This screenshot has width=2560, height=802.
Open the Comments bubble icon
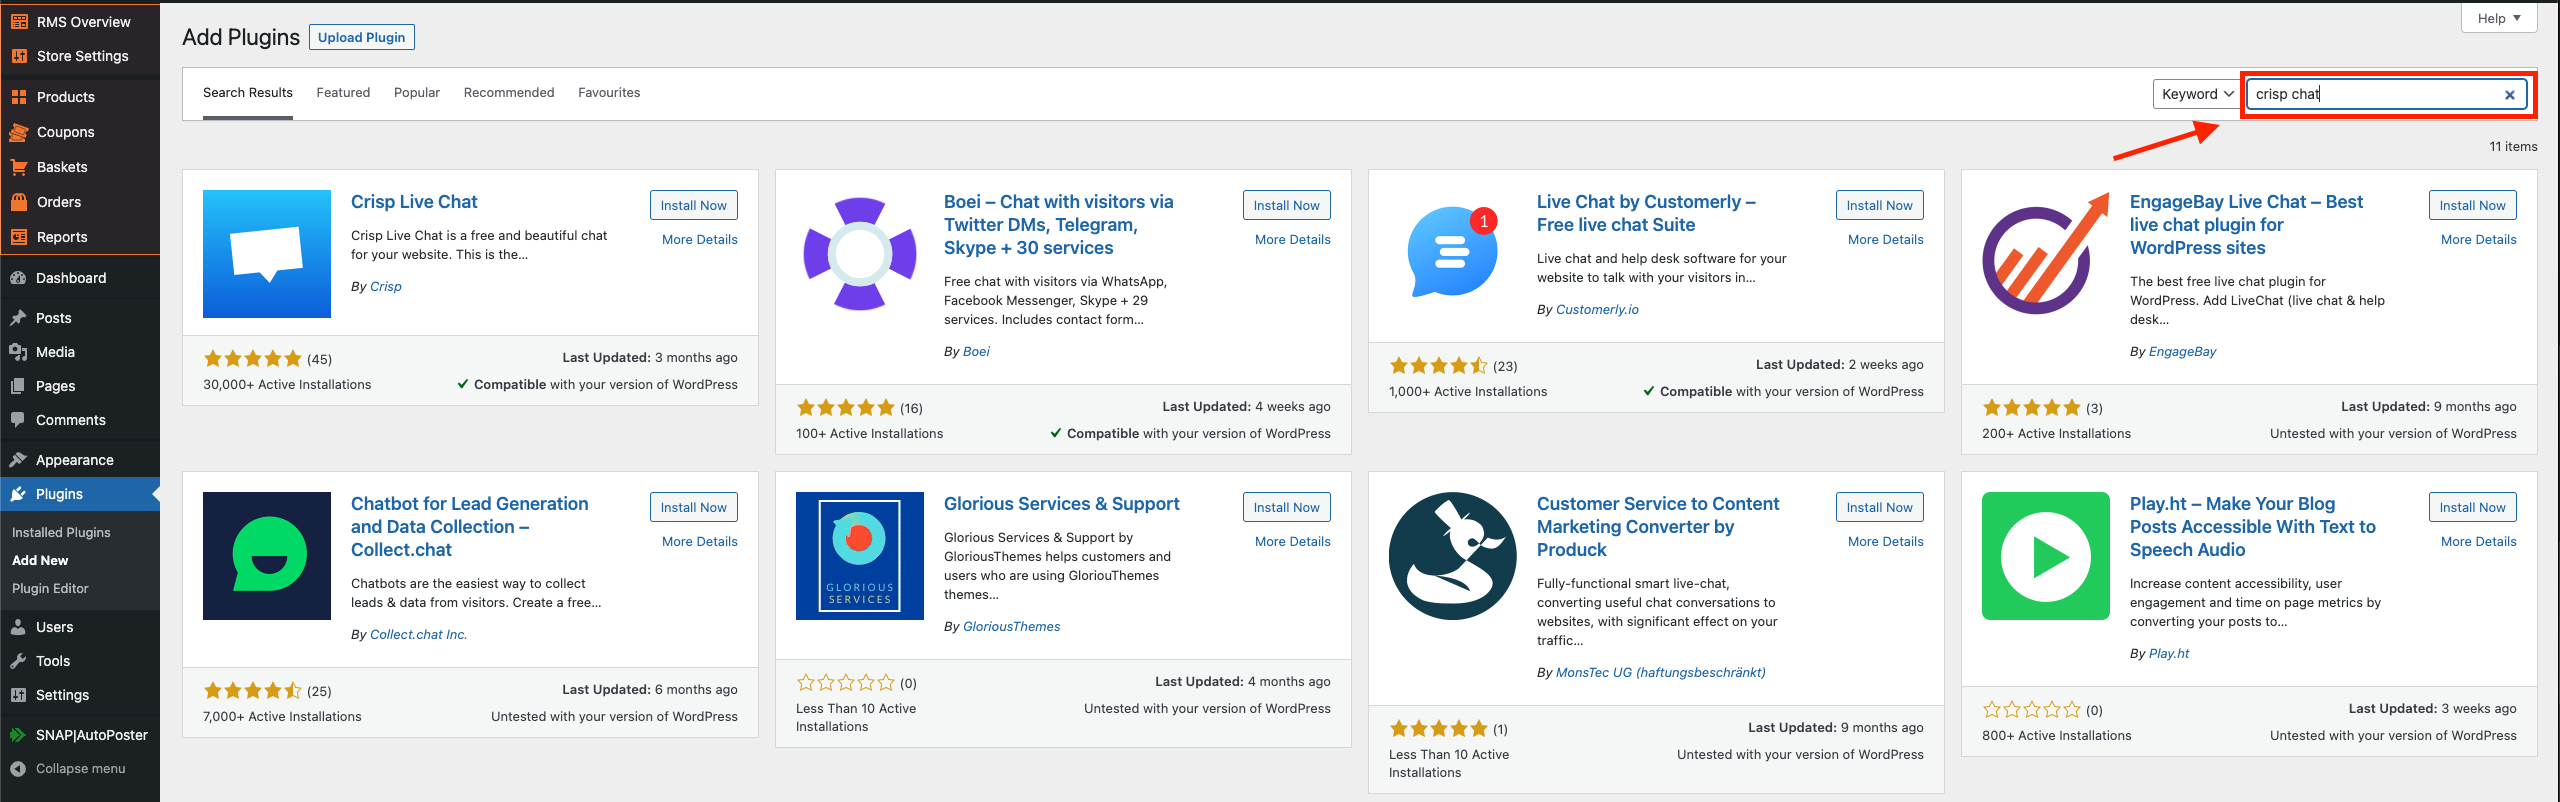tap(18, 420)
